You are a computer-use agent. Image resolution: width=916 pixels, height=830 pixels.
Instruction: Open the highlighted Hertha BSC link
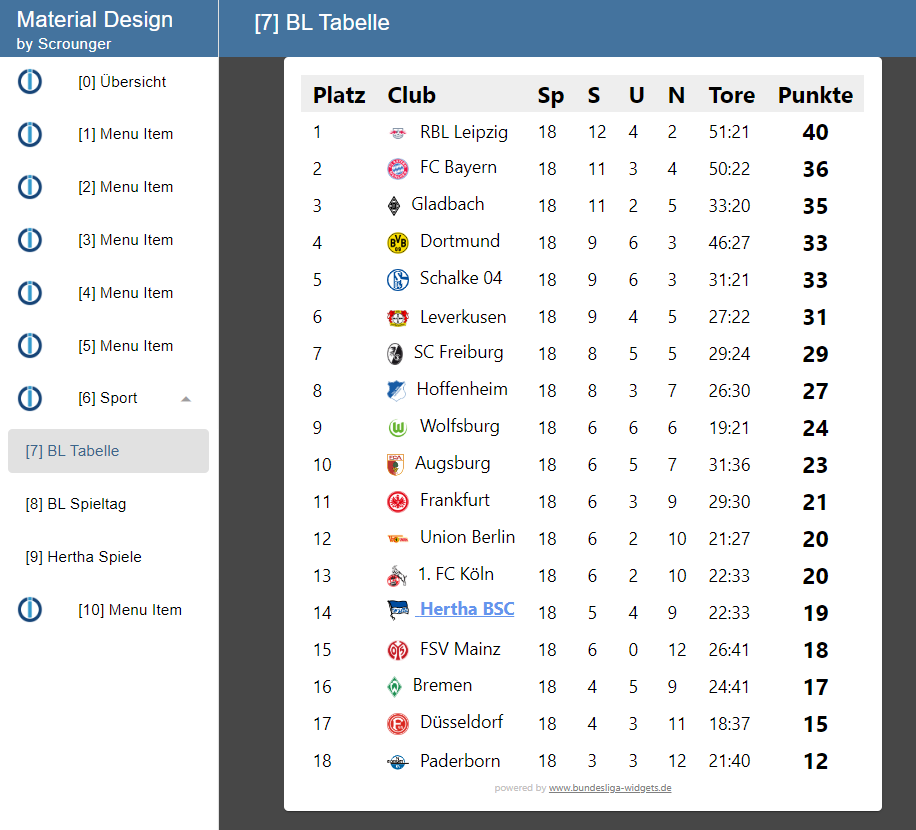[x=467, y=609]
